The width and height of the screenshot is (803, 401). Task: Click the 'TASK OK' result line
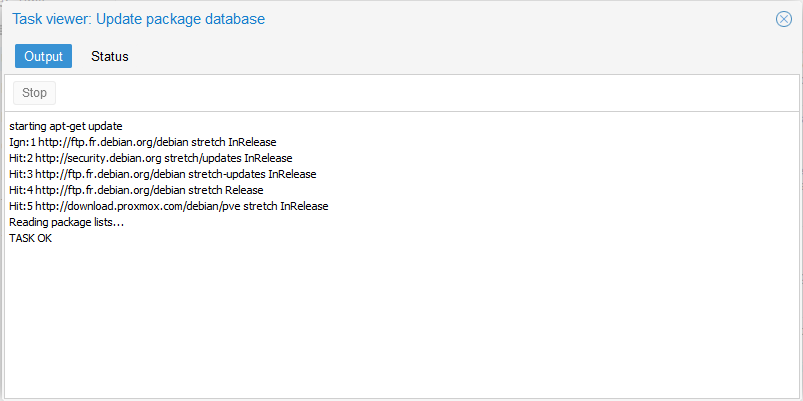pos(30,238)
